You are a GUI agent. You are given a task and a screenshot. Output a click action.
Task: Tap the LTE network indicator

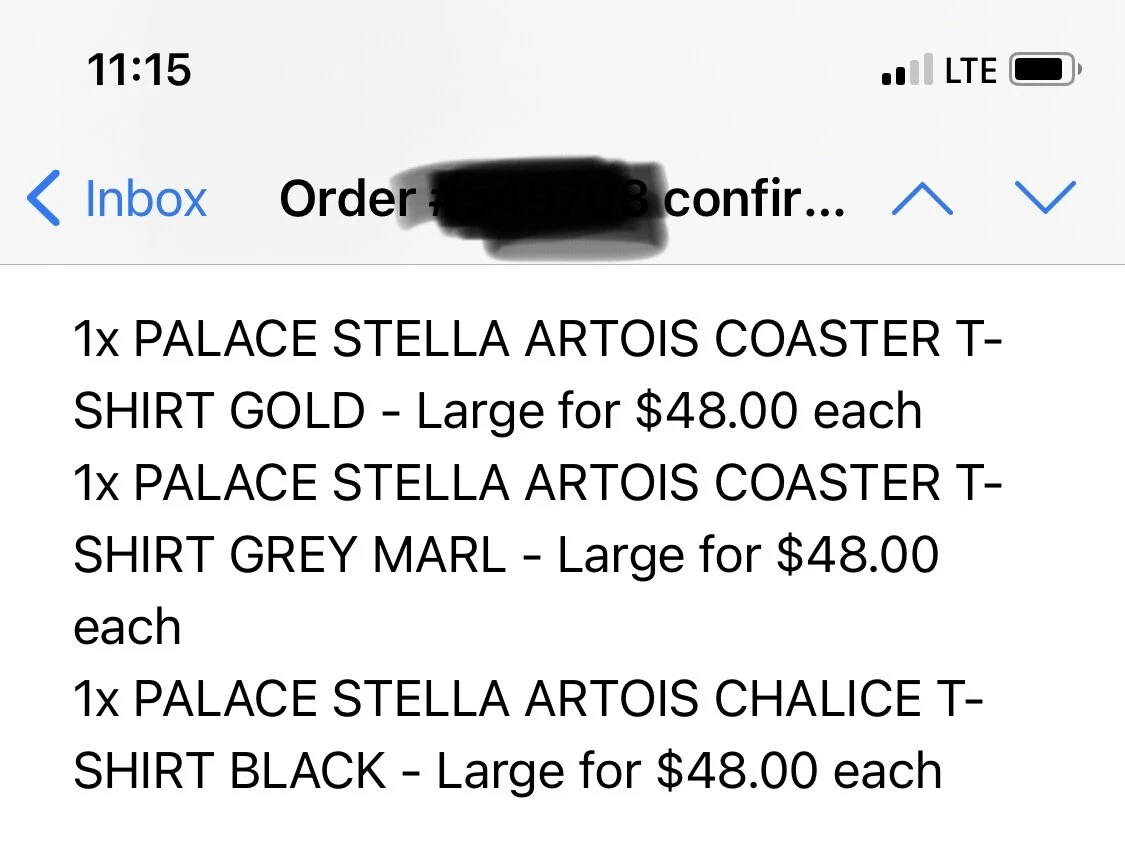[971, 70]
